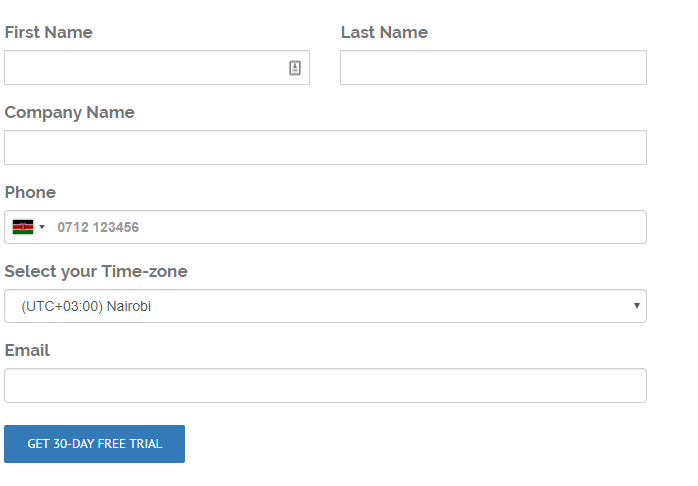Click the Last Name label
Viewport: 698px width, 486px height.
[x=384, y=32]
